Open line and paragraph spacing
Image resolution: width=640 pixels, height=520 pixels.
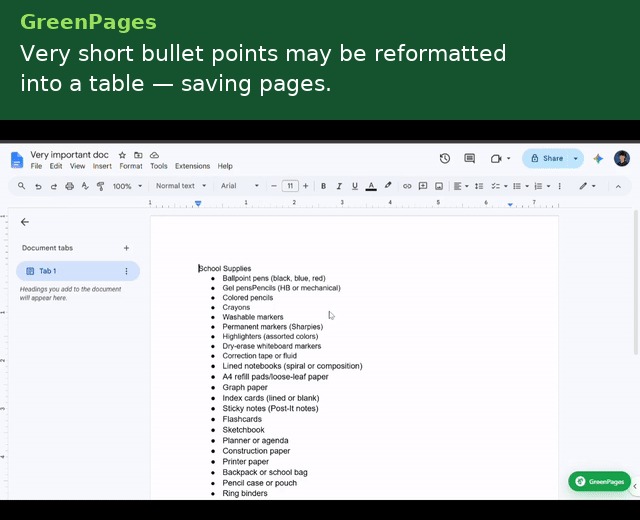479,186
